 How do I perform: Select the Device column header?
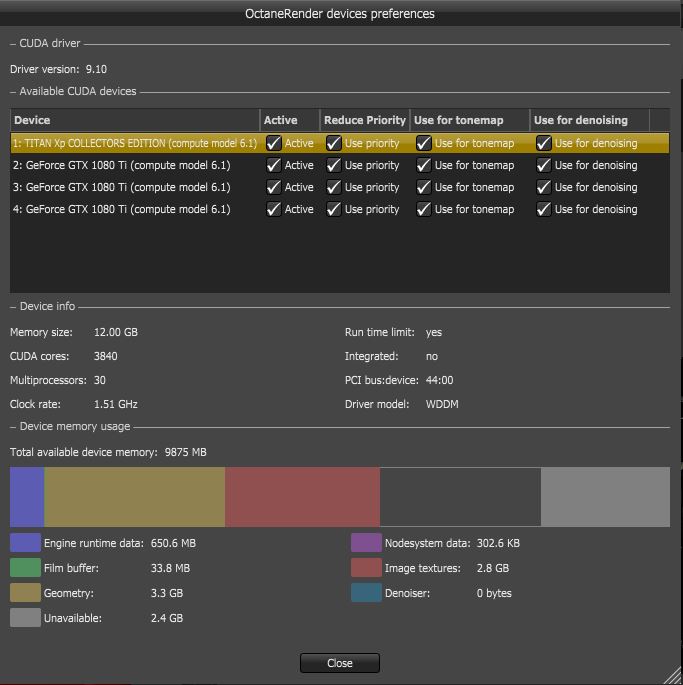pyautogui.click(x=135, y=120)
